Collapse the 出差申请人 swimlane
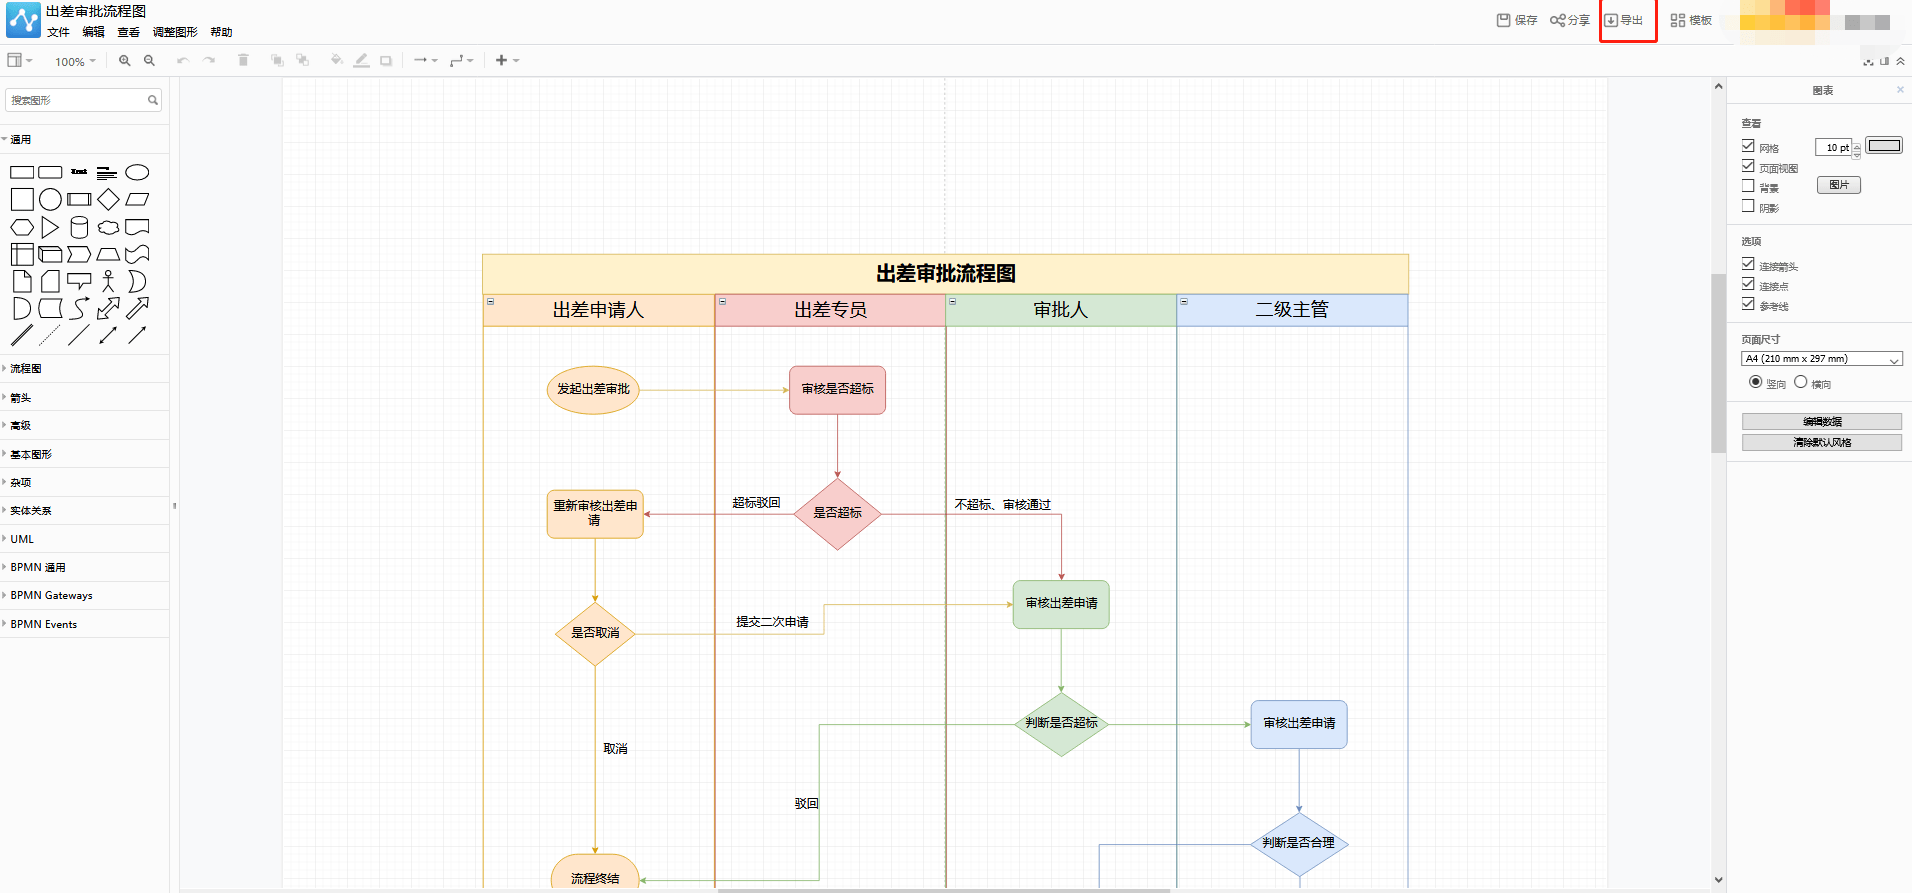This screenshot has width=1912, height=893. pyautogui.click(x=490, y=301)
